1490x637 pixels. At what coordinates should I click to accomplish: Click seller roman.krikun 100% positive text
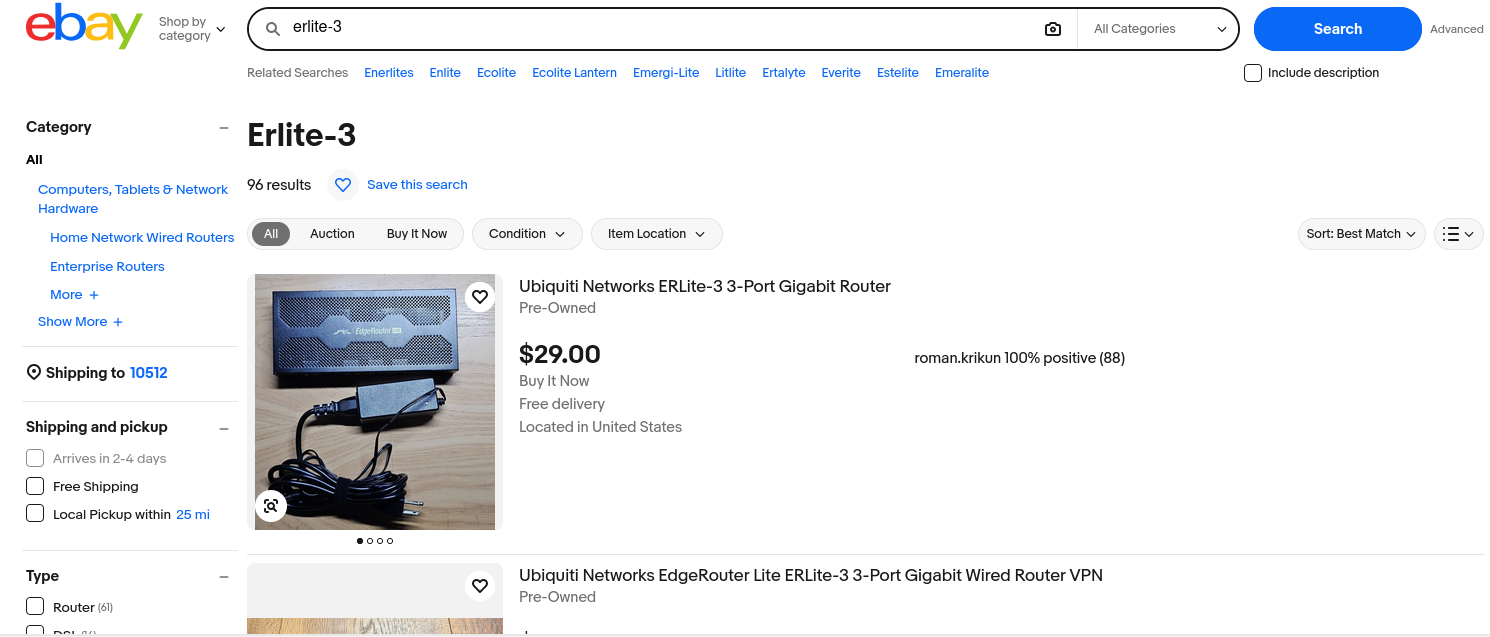point(1019,358)
